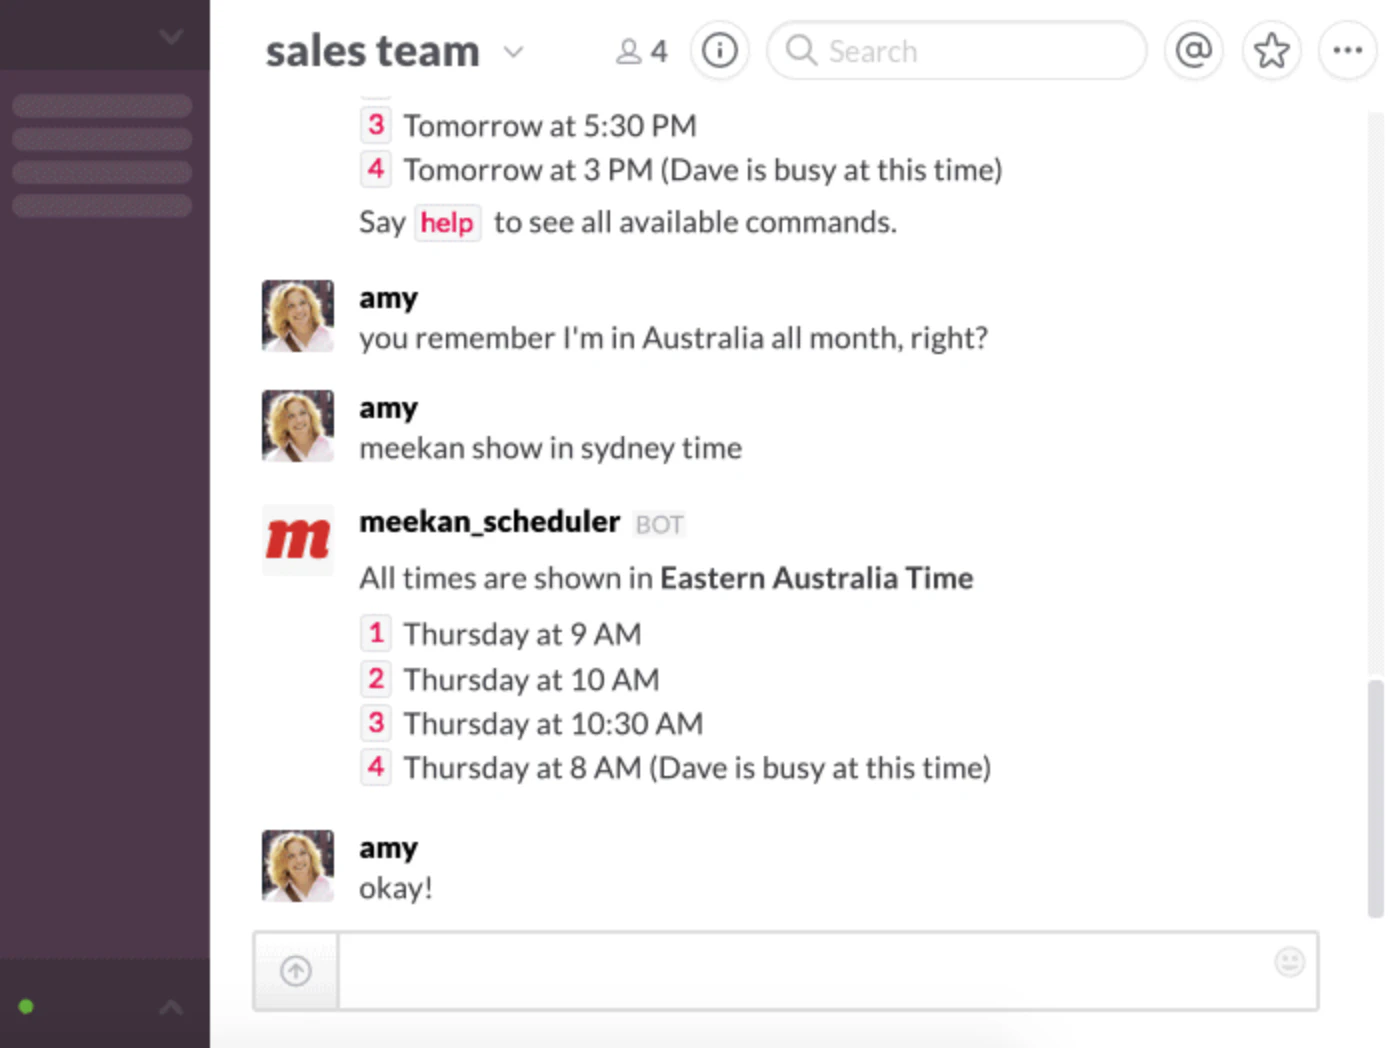Show mentions with the @ icon
Image resolution: width=1390 pixels, height=1048 pixels.
click(x=1193, y=50)
